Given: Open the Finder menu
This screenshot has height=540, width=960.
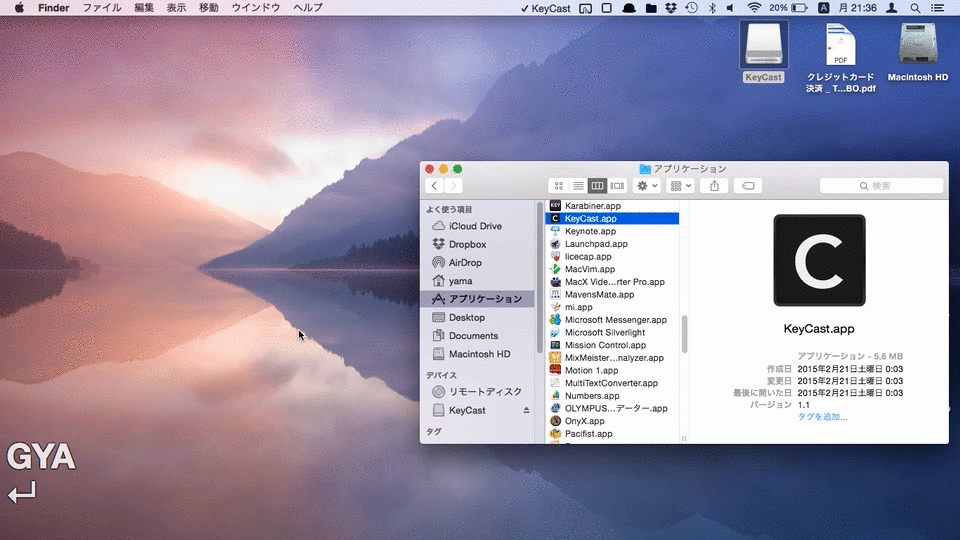Looking at the screenshot, I should click(53, 8).
